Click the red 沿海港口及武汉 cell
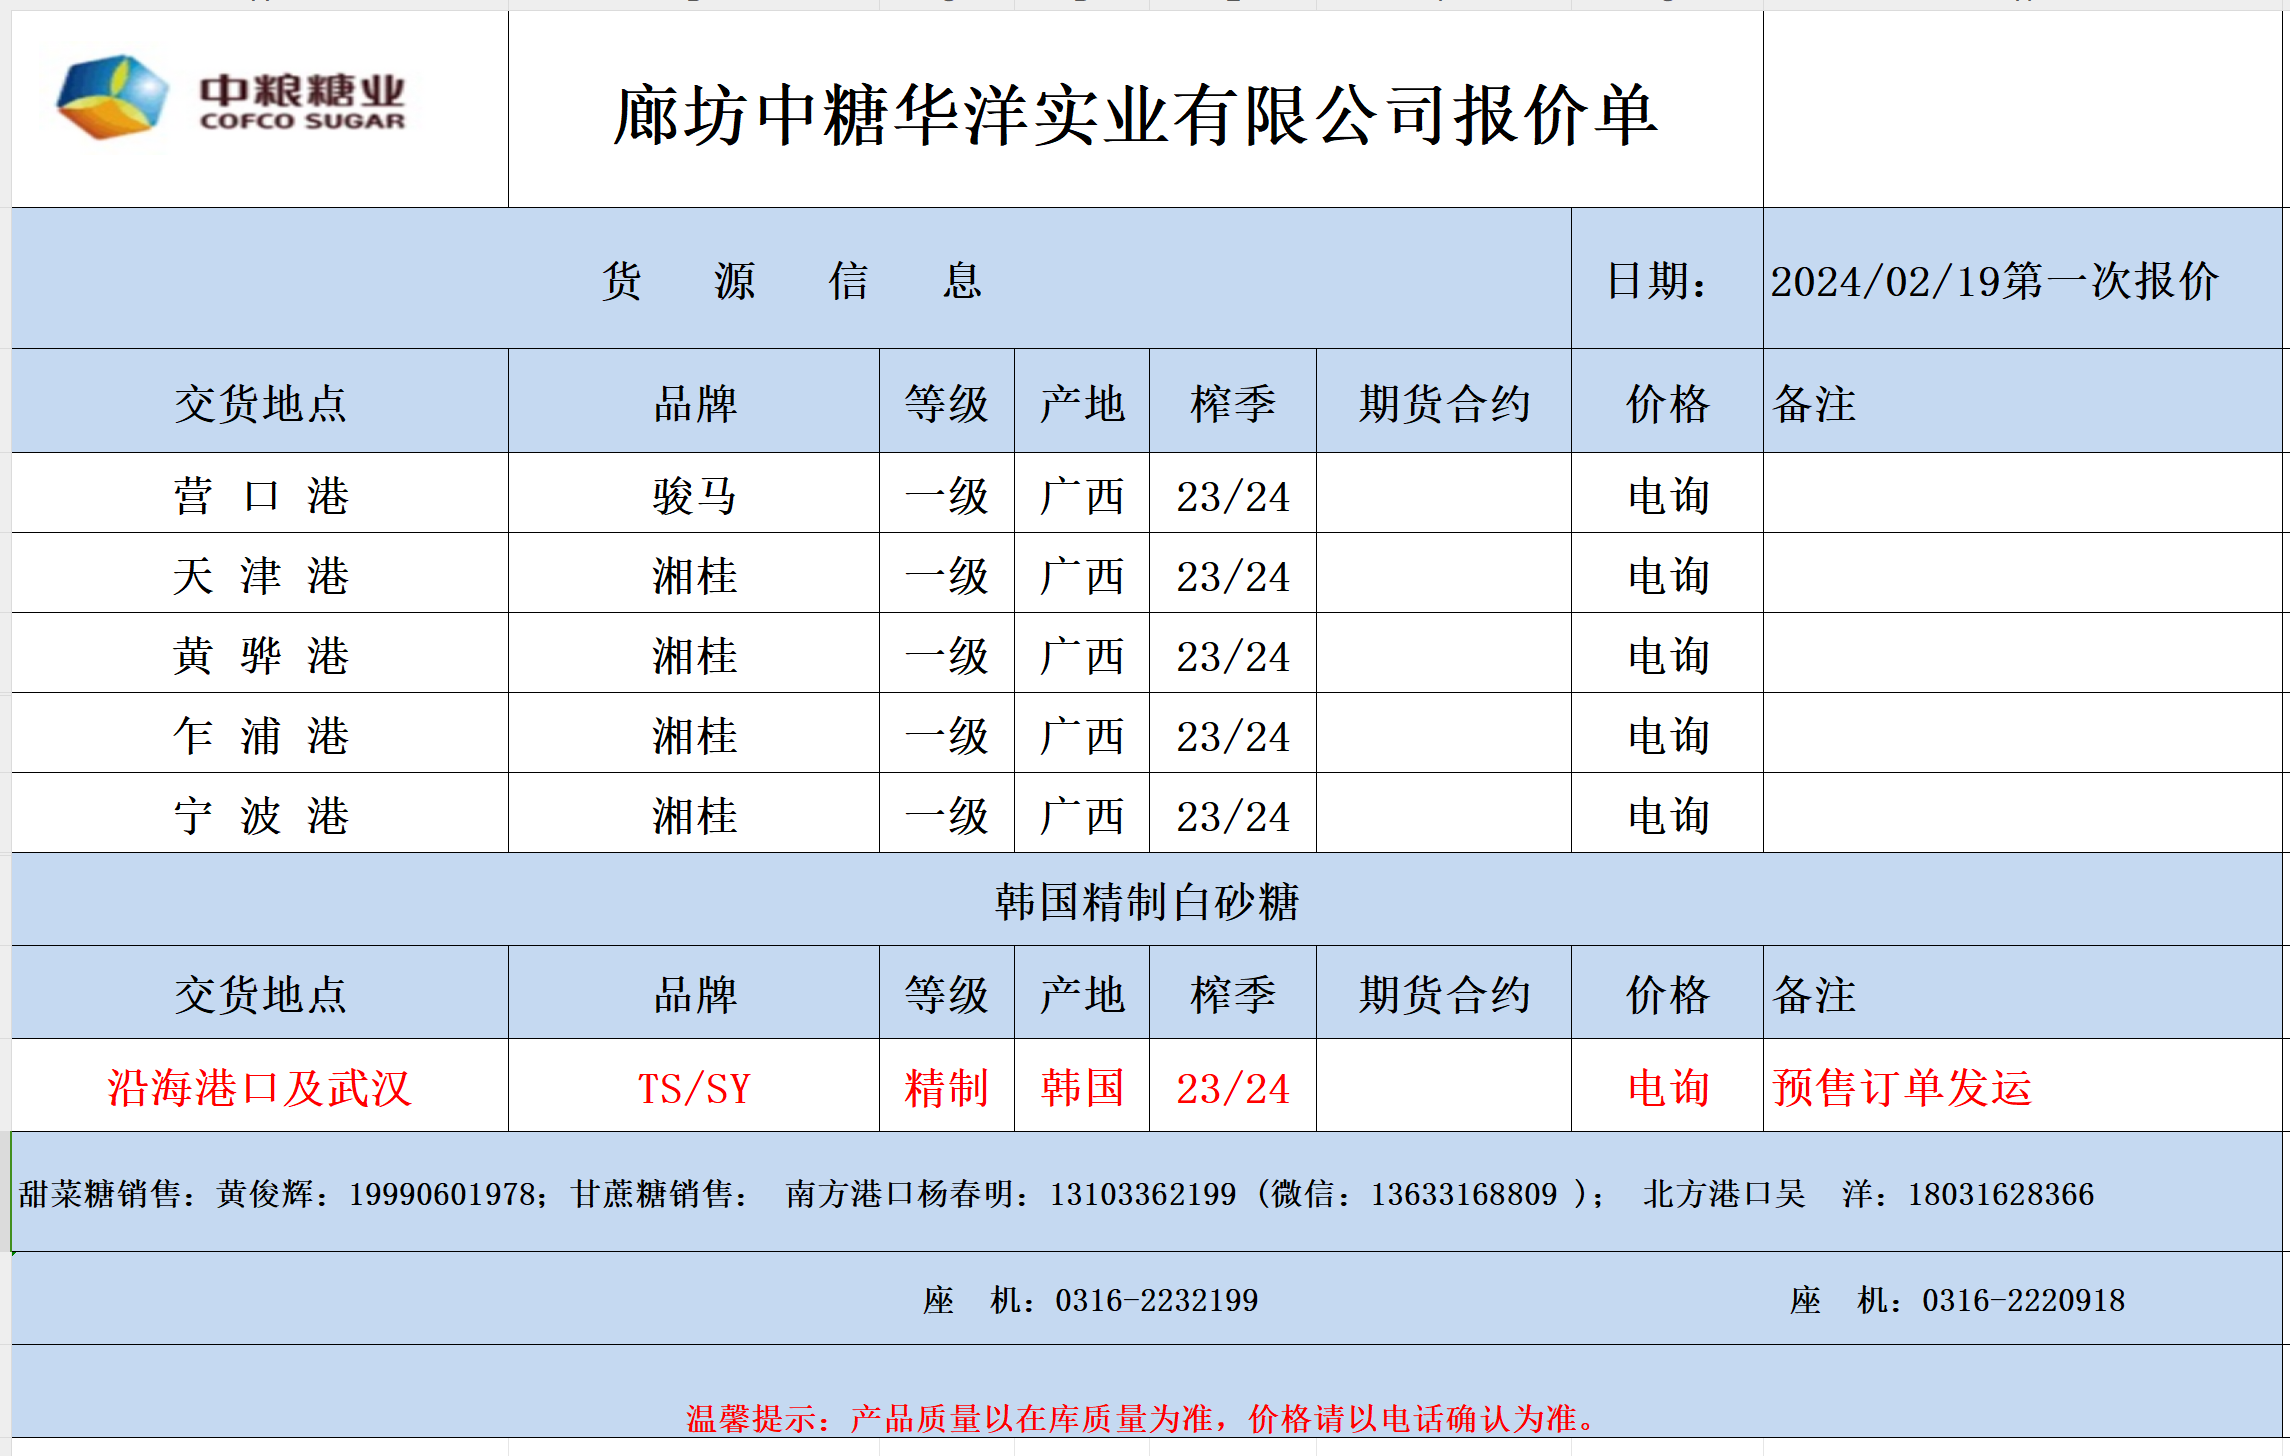2290x1456 pixels. 260,1088
